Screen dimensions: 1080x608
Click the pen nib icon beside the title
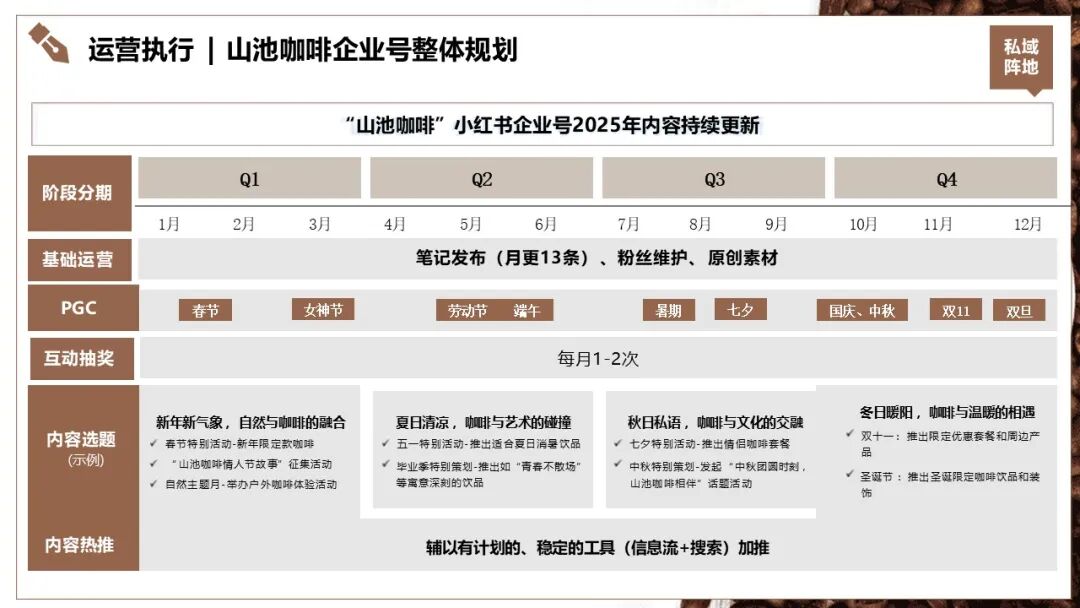48,43
